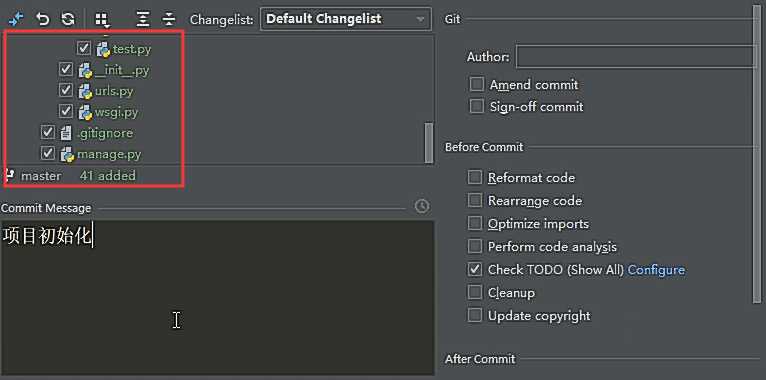
Task: Click the Refresh changes icon
Action: coord(68,20)
